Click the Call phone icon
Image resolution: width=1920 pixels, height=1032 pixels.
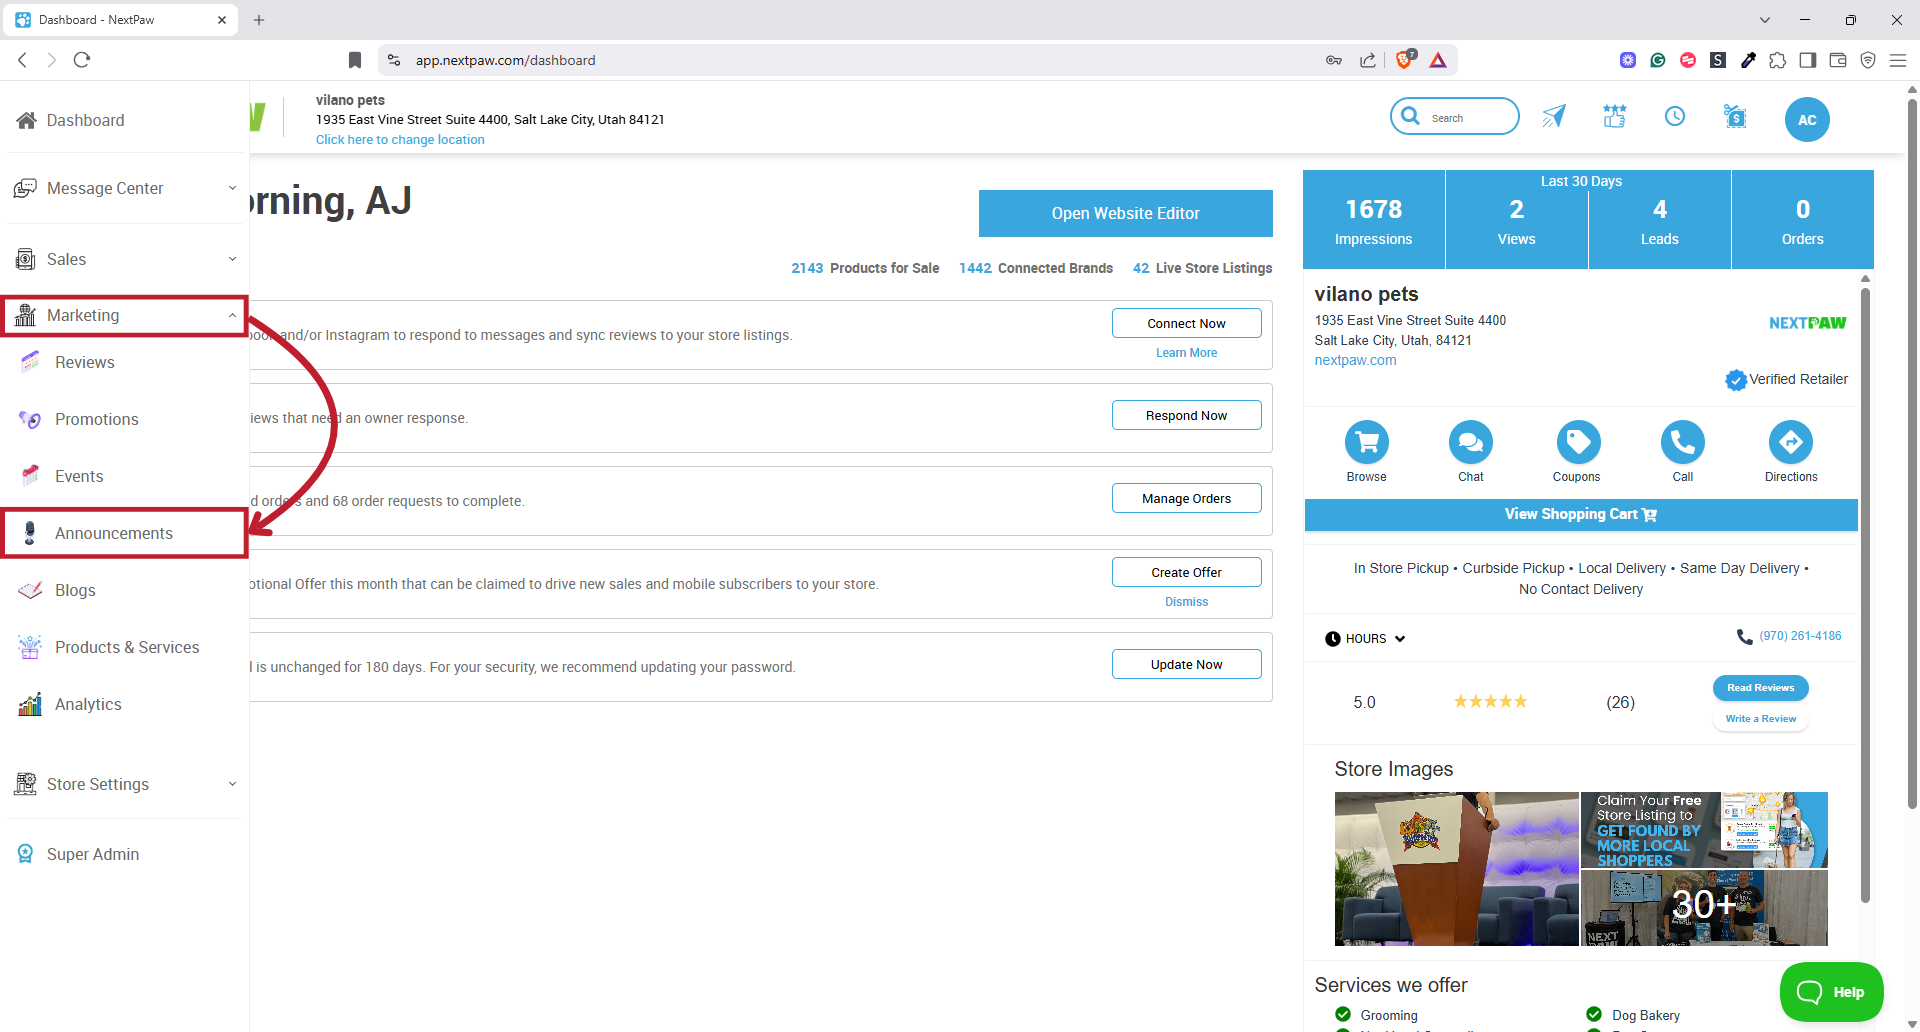1683,442
